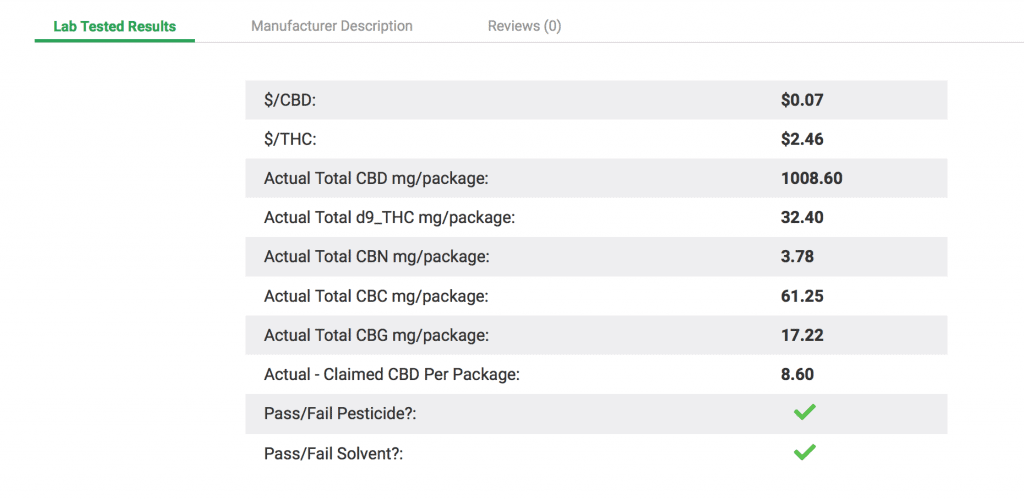Select the 1008.60 CBD value
1024x499 pixels.
[812, 178]
